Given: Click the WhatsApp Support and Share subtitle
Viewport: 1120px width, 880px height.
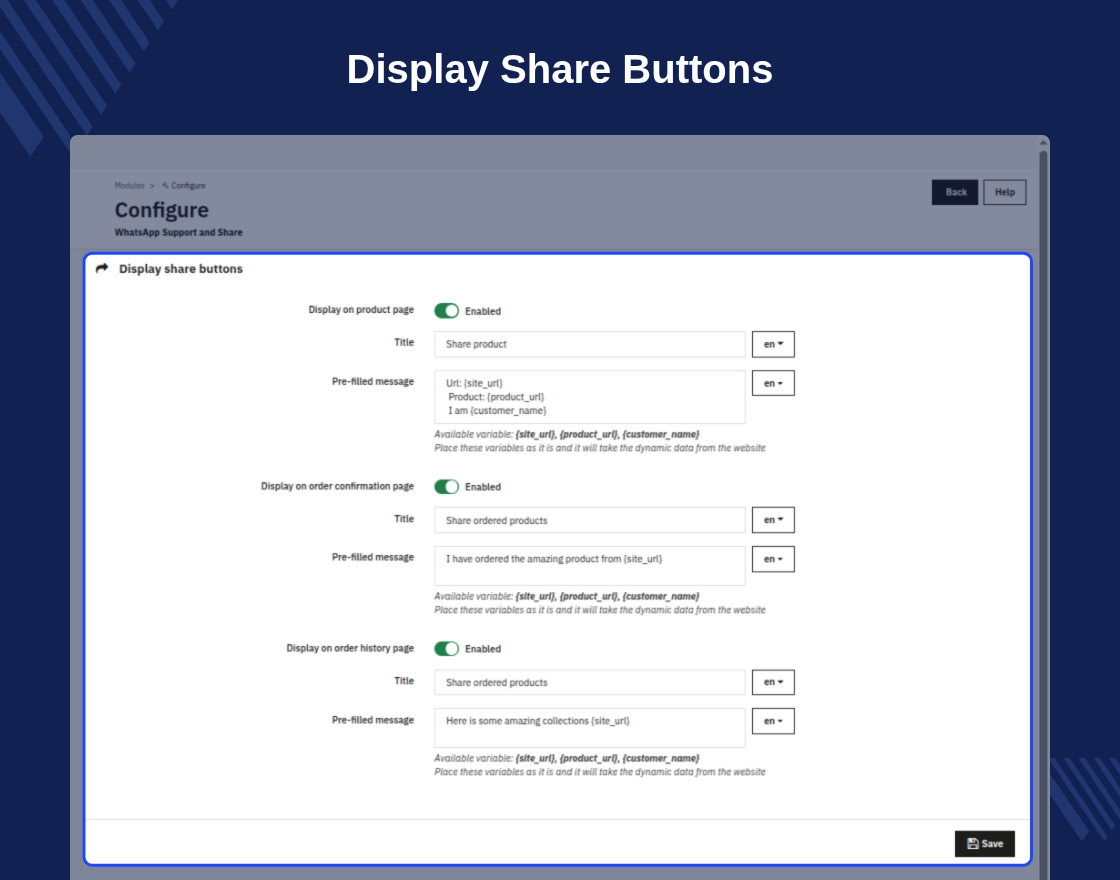Looking at the screenshot, I should (x=179, y=232).
